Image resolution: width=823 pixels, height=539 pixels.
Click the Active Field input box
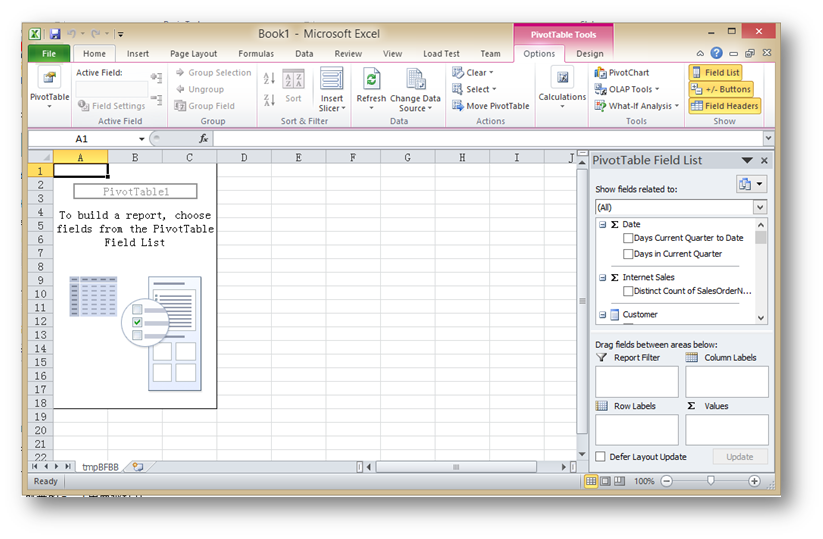pos(112,89)
